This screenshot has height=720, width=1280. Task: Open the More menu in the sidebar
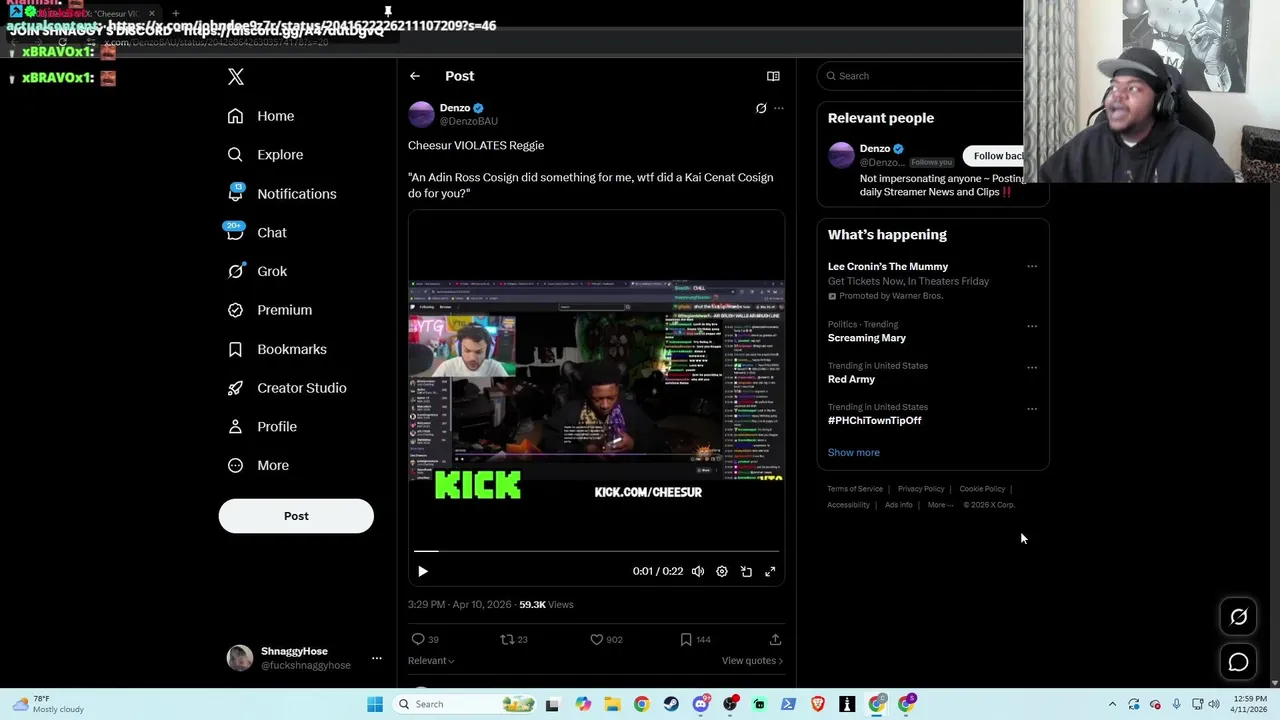pyautogui.click(x=258, y=465)
